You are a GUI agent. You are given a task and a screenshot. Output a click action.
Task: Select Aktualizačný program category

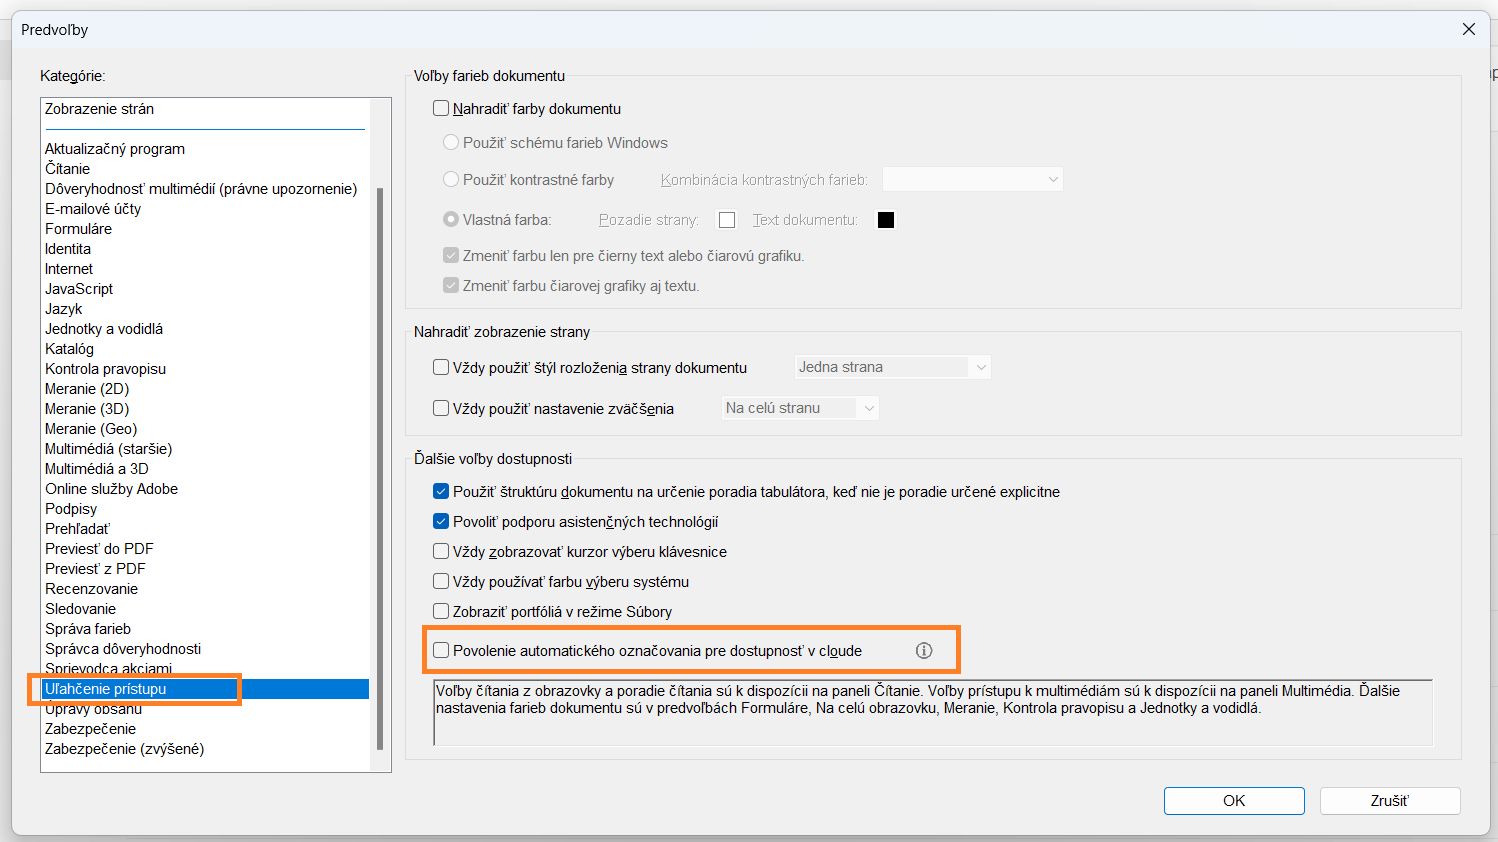[115, 149]
